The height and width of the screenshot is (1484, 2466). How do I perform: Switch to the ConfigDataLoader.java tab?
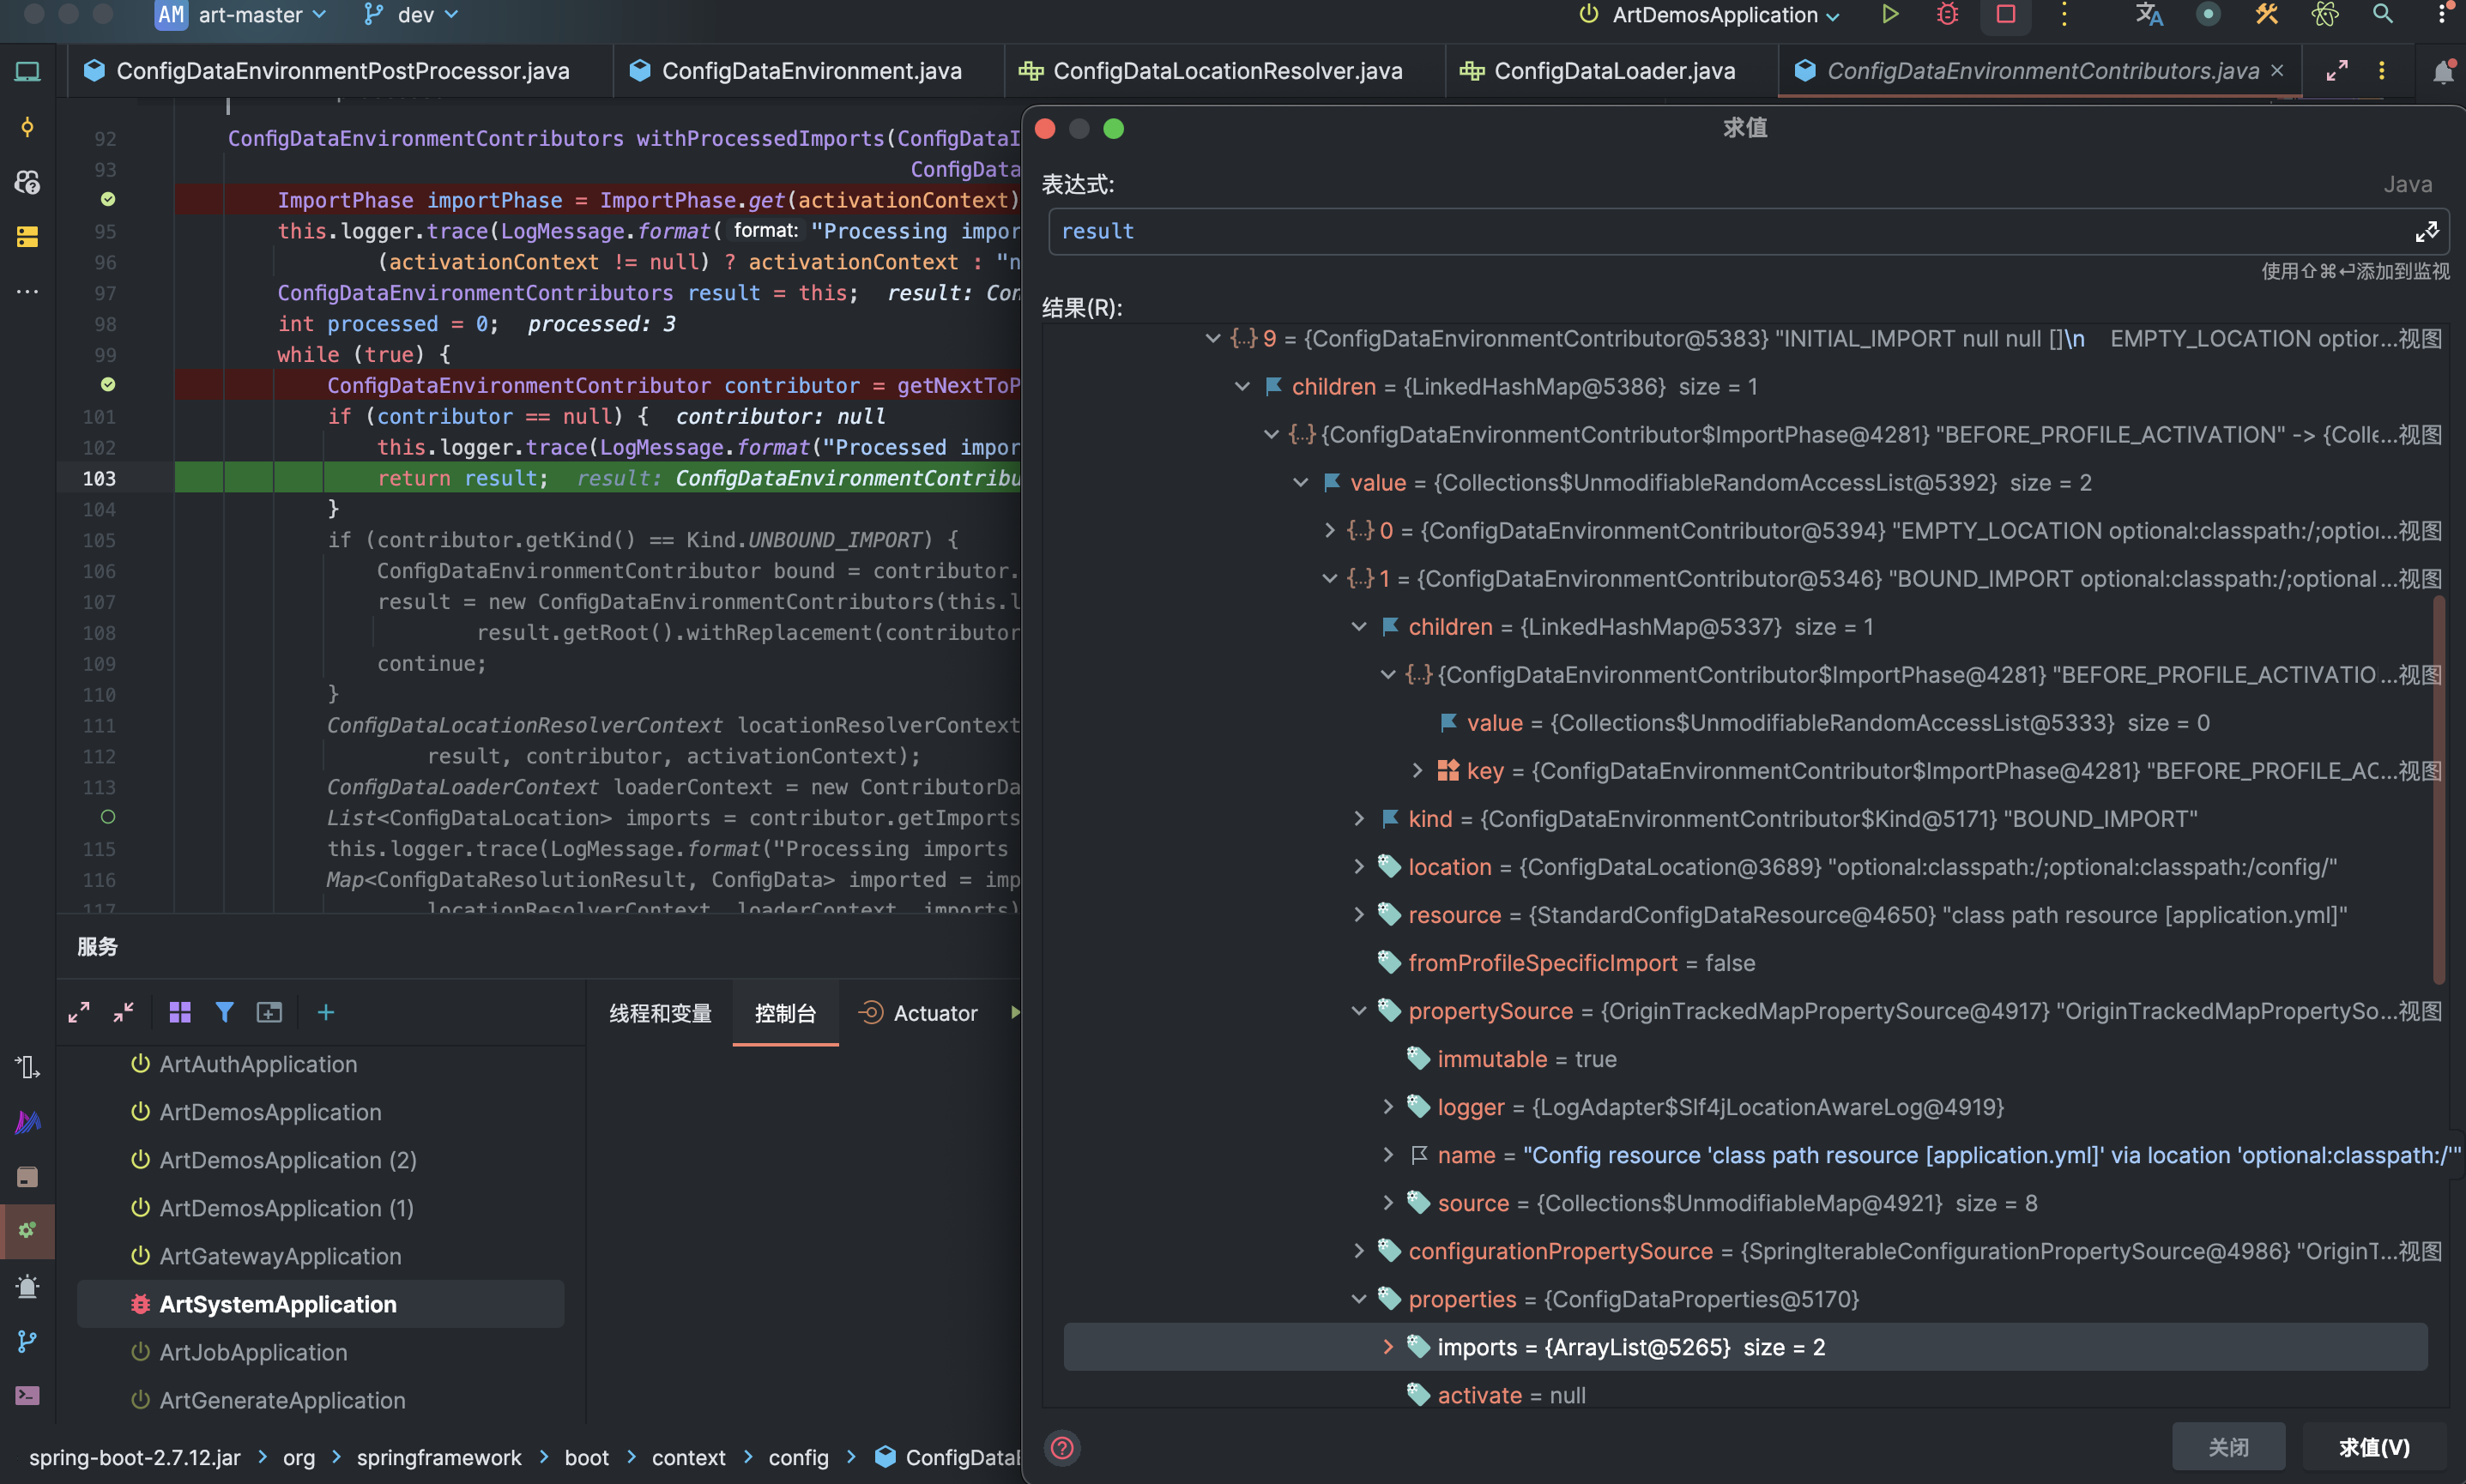tap(1612, 71)
